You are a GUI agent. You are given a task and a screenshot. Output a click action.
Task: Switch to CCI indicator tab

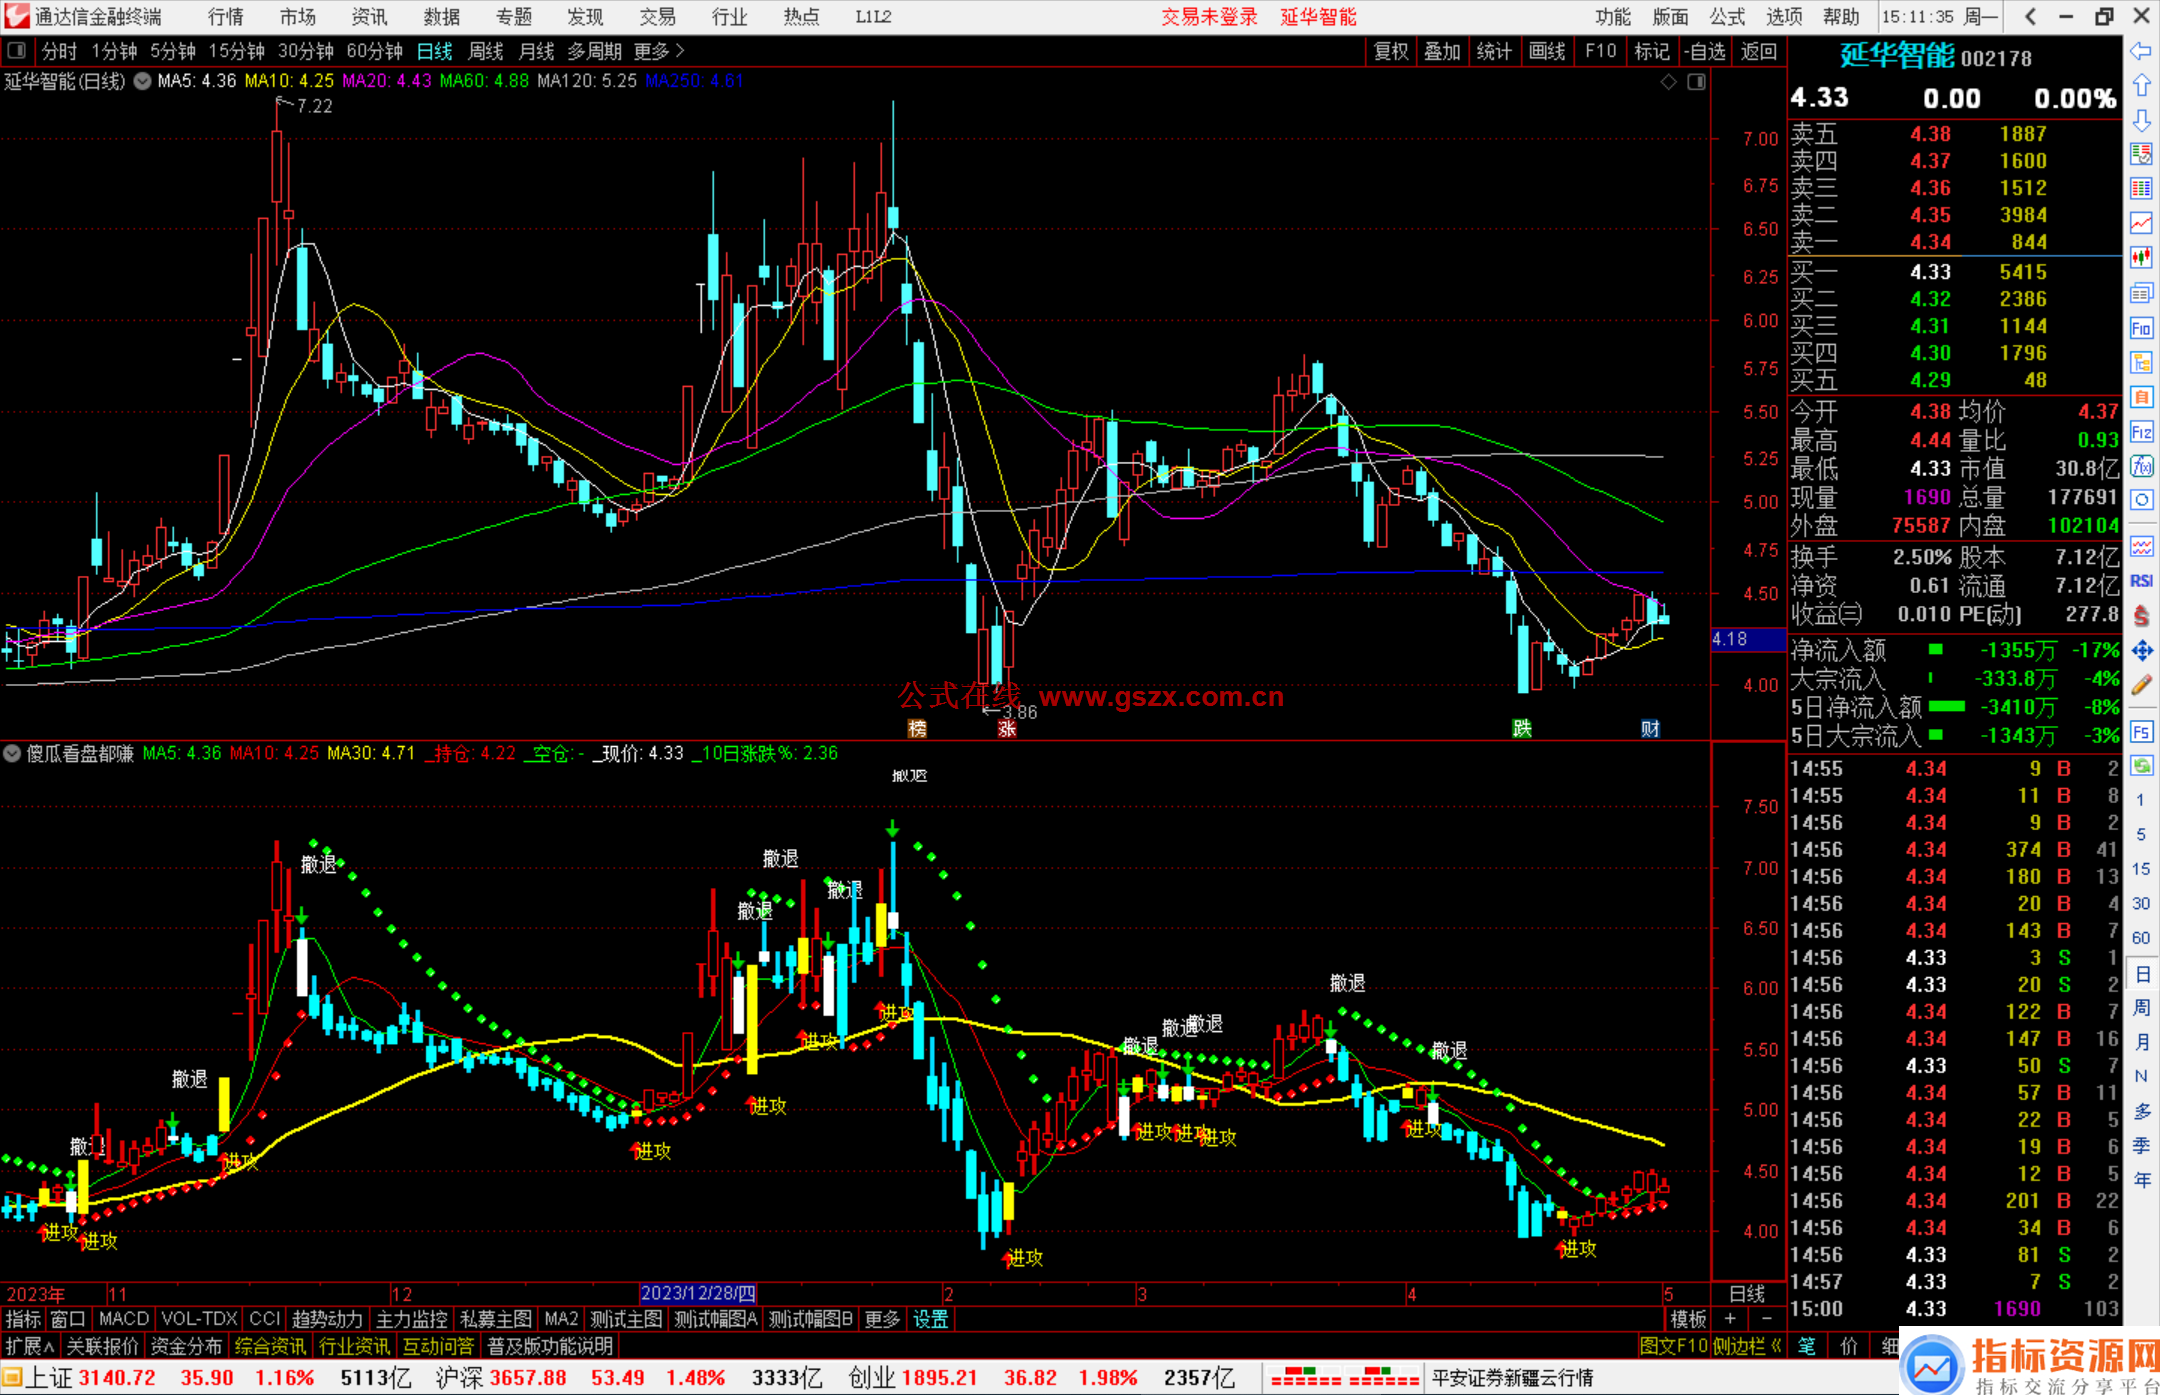tap(265, 1319)
